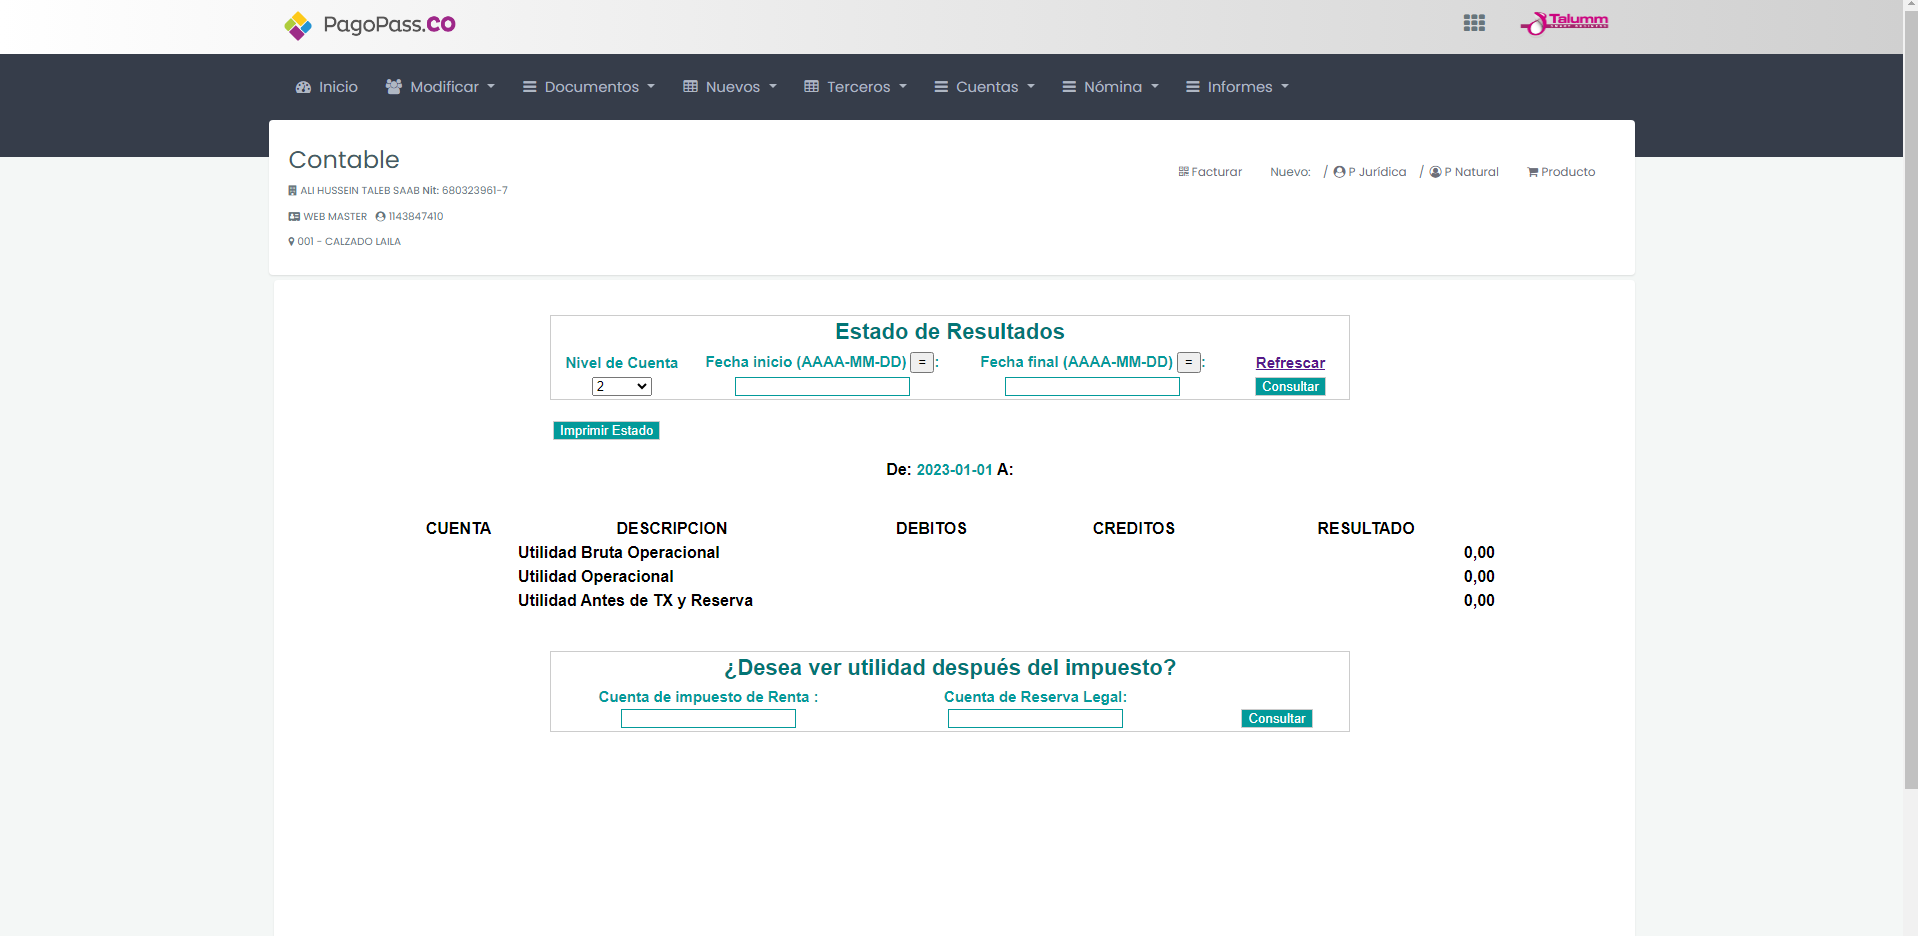1918x936 pixels.
Task: Click the Producto cart shortcut
Action: (x=1561, y=172)
